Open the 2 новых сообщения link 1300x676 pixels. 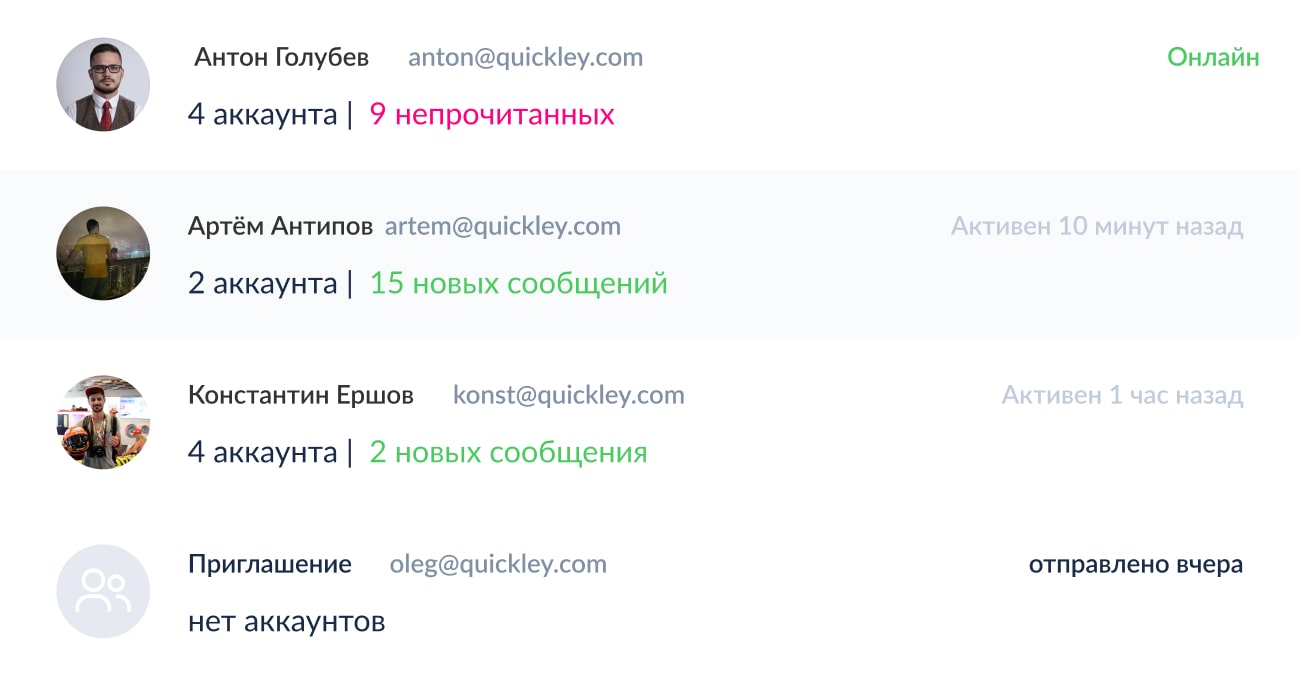508,453
